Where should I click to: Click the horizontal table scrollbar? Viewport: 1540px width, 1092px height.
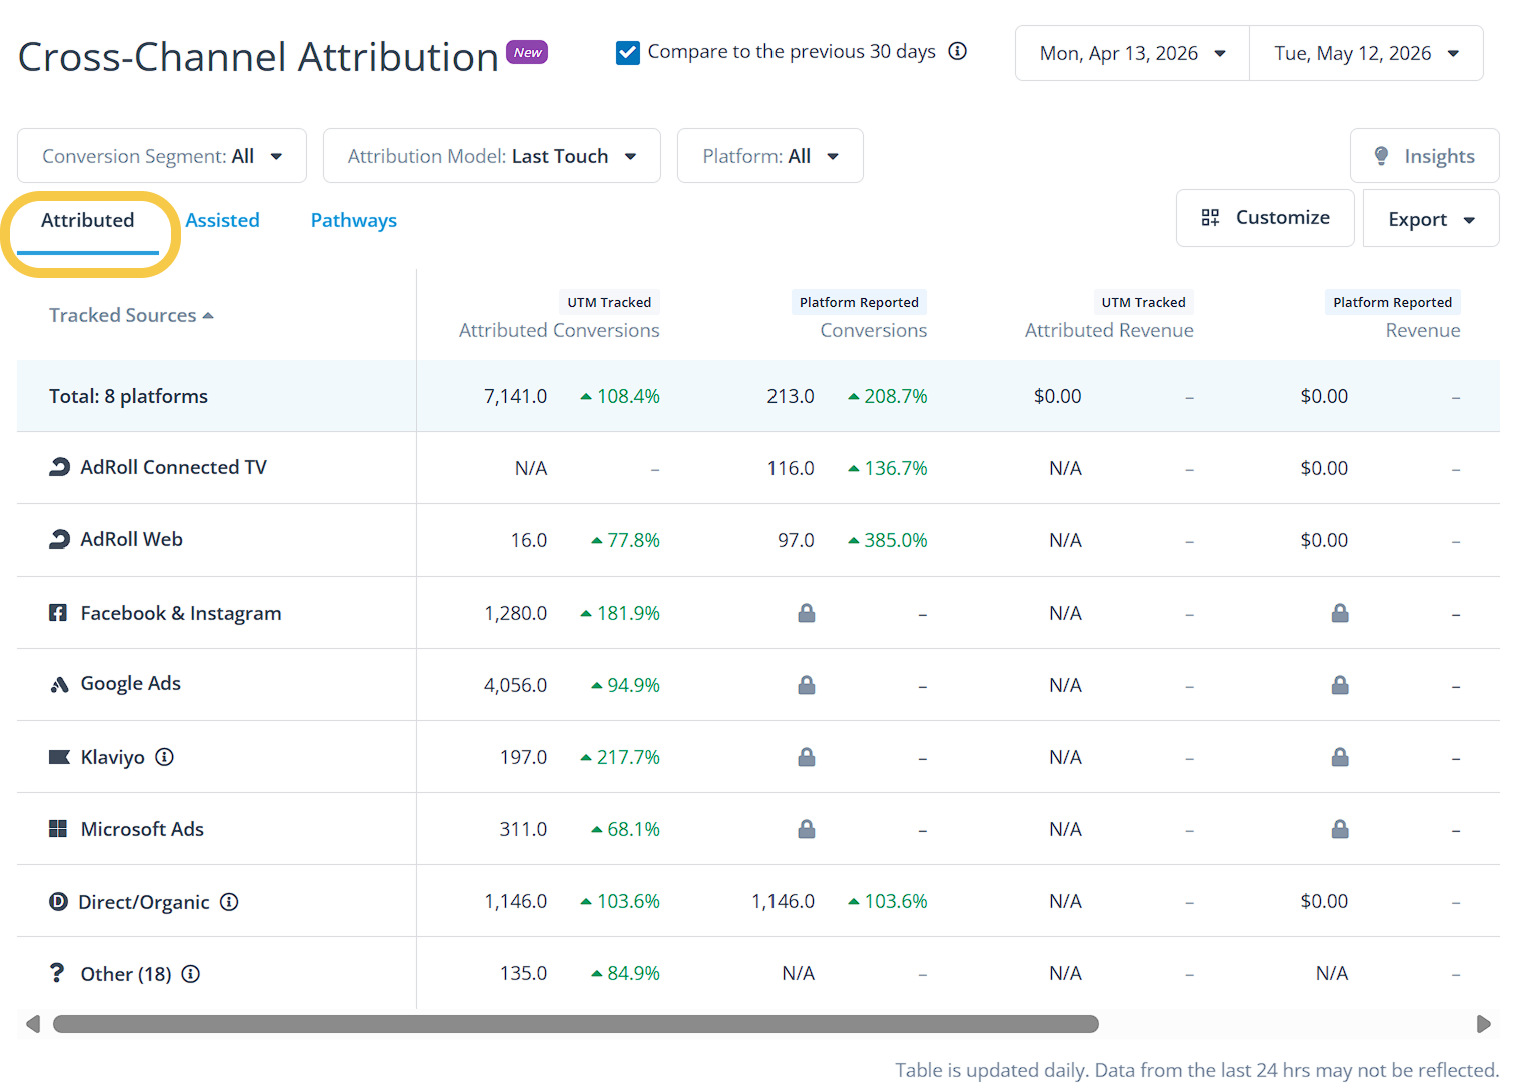tap(576, 1024)
